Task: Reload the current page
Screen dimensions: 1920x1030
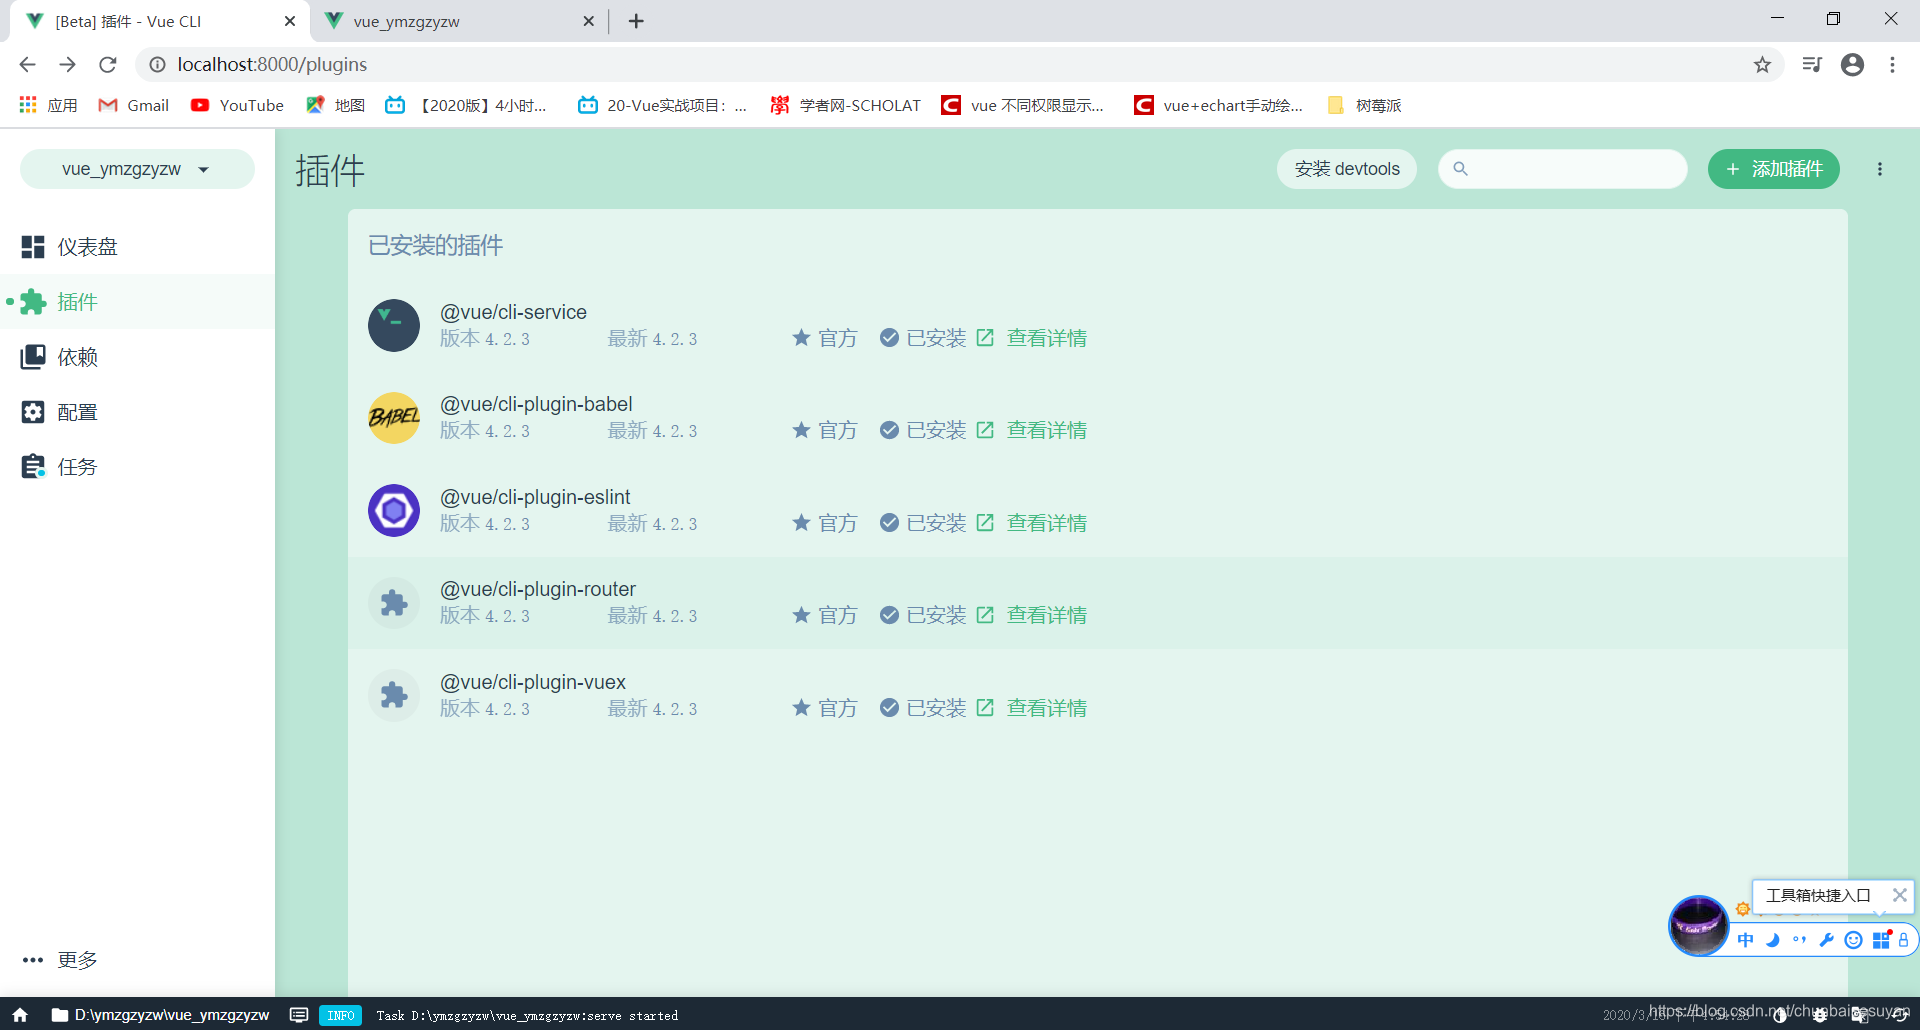Action: pos(108,64)
